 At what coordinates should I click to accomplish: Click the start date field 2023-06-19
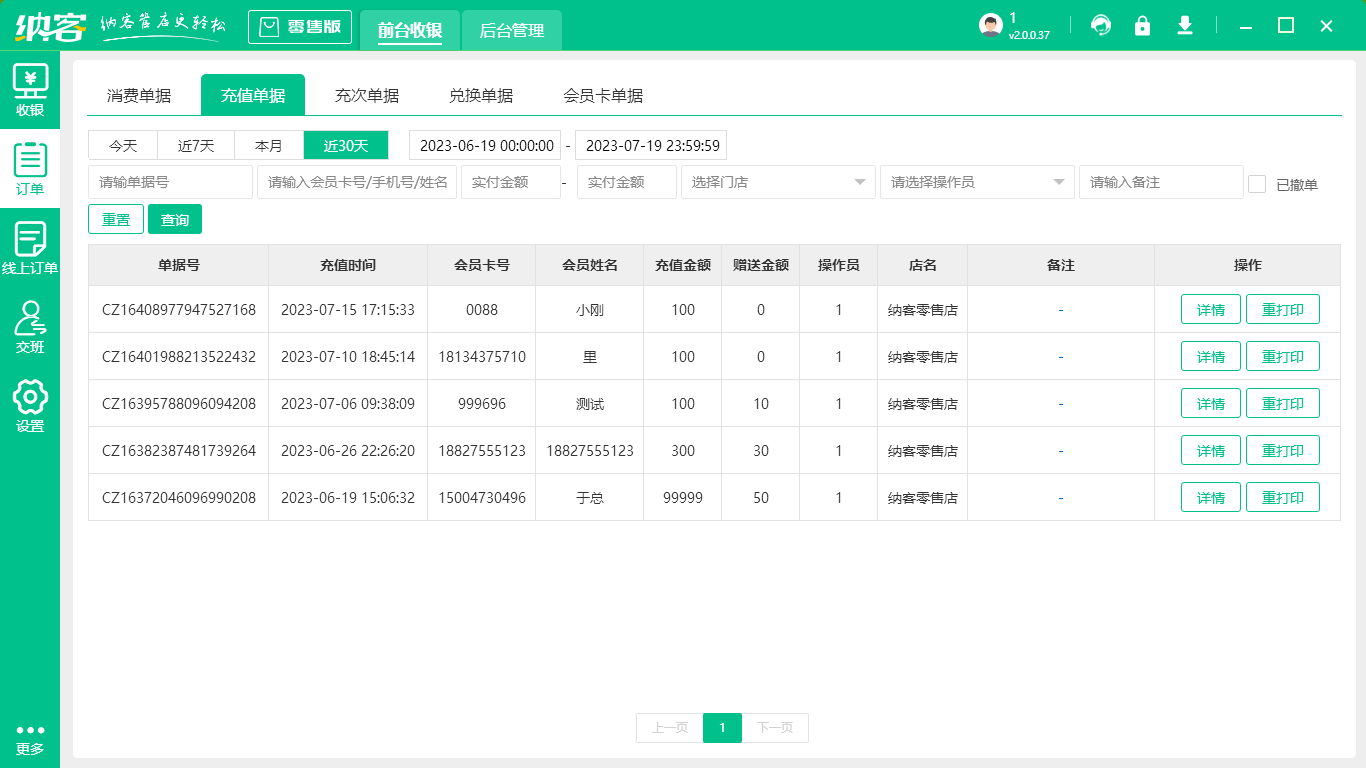coord(485,145)
